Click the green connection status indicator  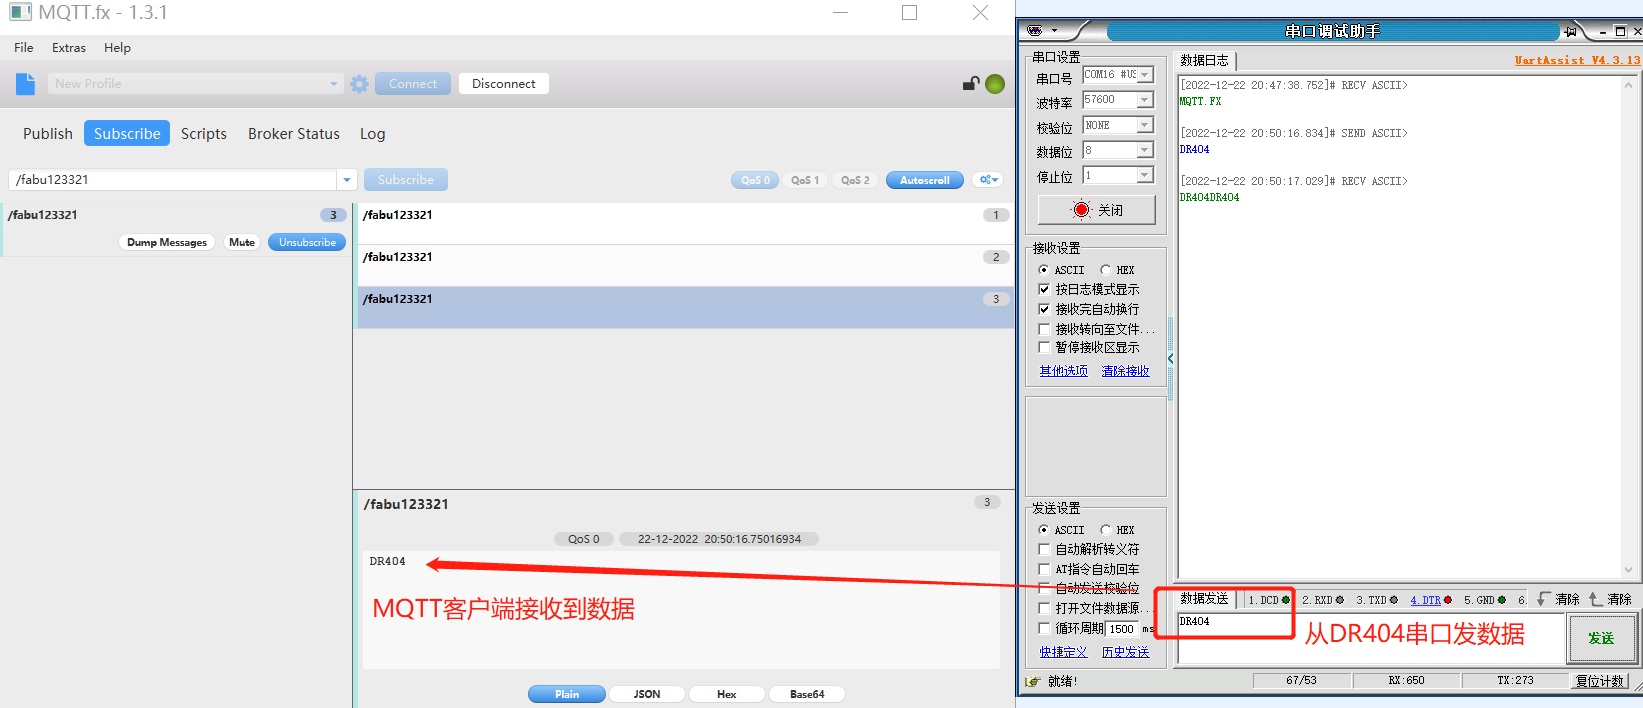click(x=995, y=84)
